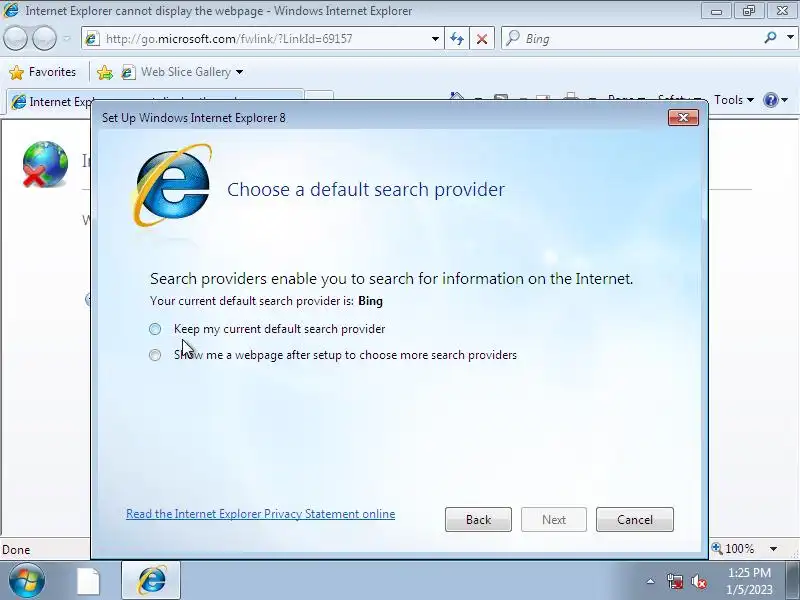This screenshot has width=800, height=600.
Task: Open the Tools menu
Action: [733, 100]
